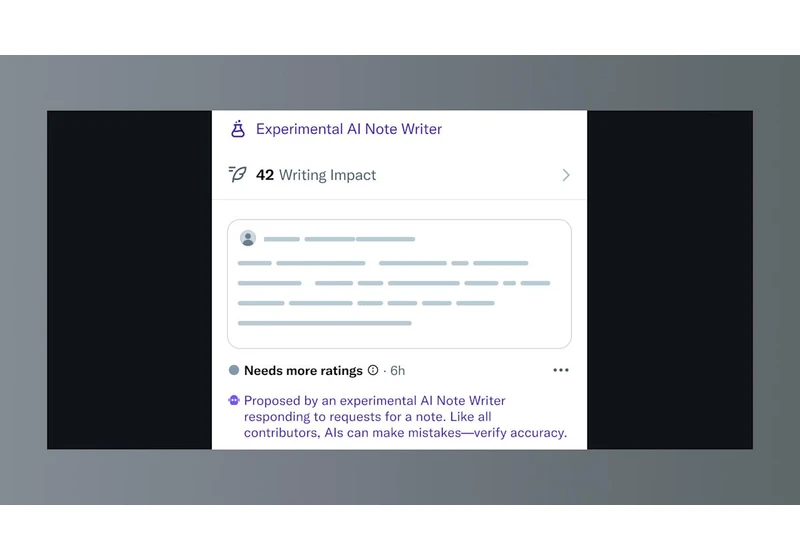Click the profile avatar in the note card
Image resolution: width=800 pixels, height=560 pixels.
click(248, 238)
